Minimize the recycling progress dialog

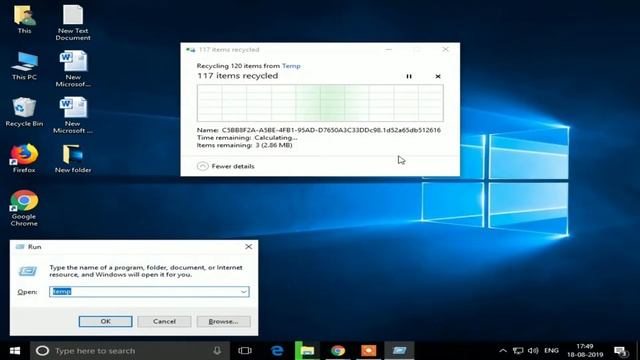(x=389, y=49)
